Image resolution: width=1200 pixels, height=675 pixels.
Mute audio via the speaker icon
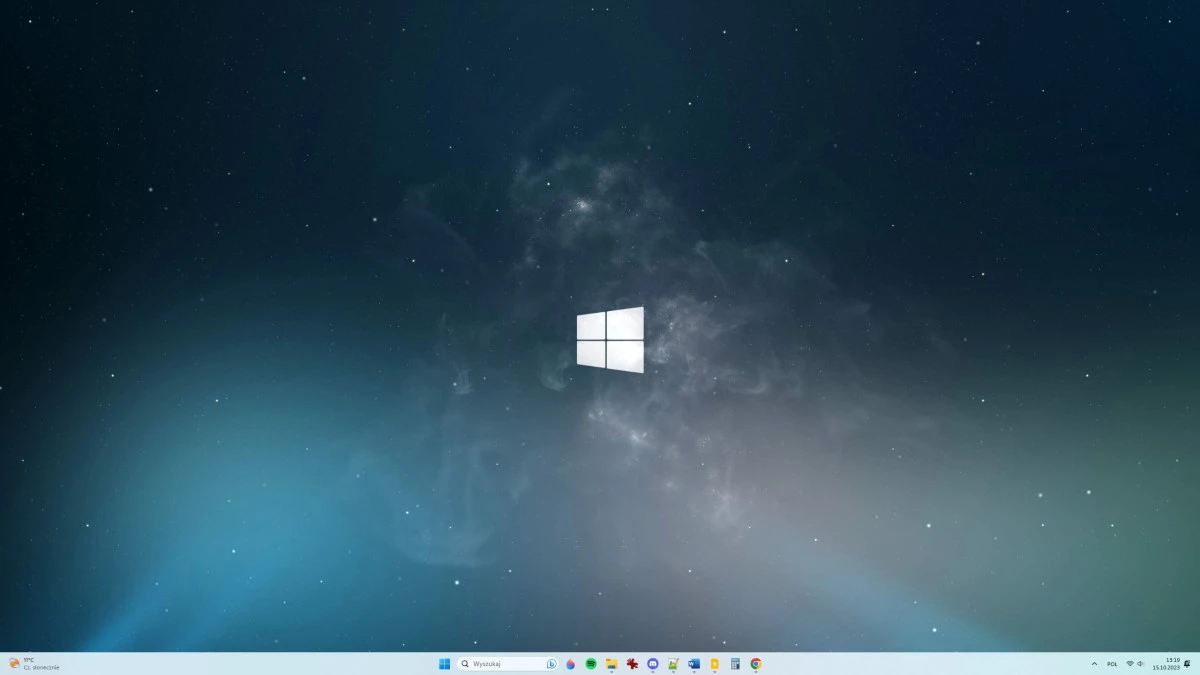click(x=1140, y=663)
